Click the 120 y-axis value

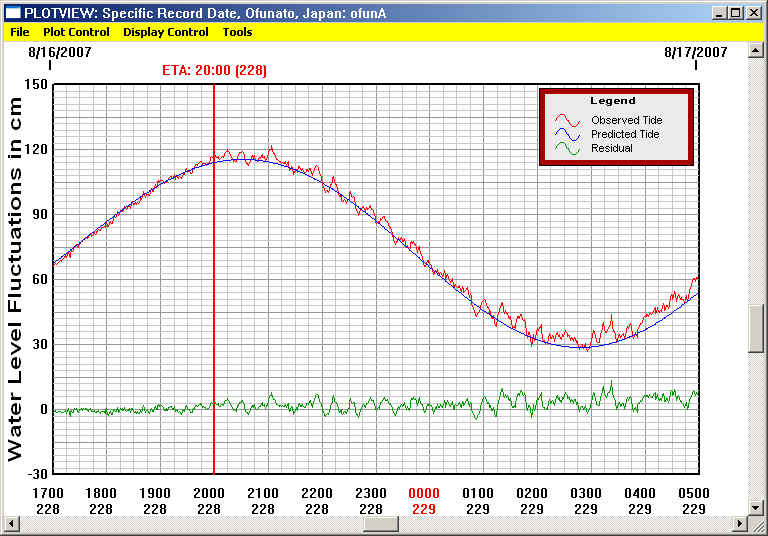[36, 149]
